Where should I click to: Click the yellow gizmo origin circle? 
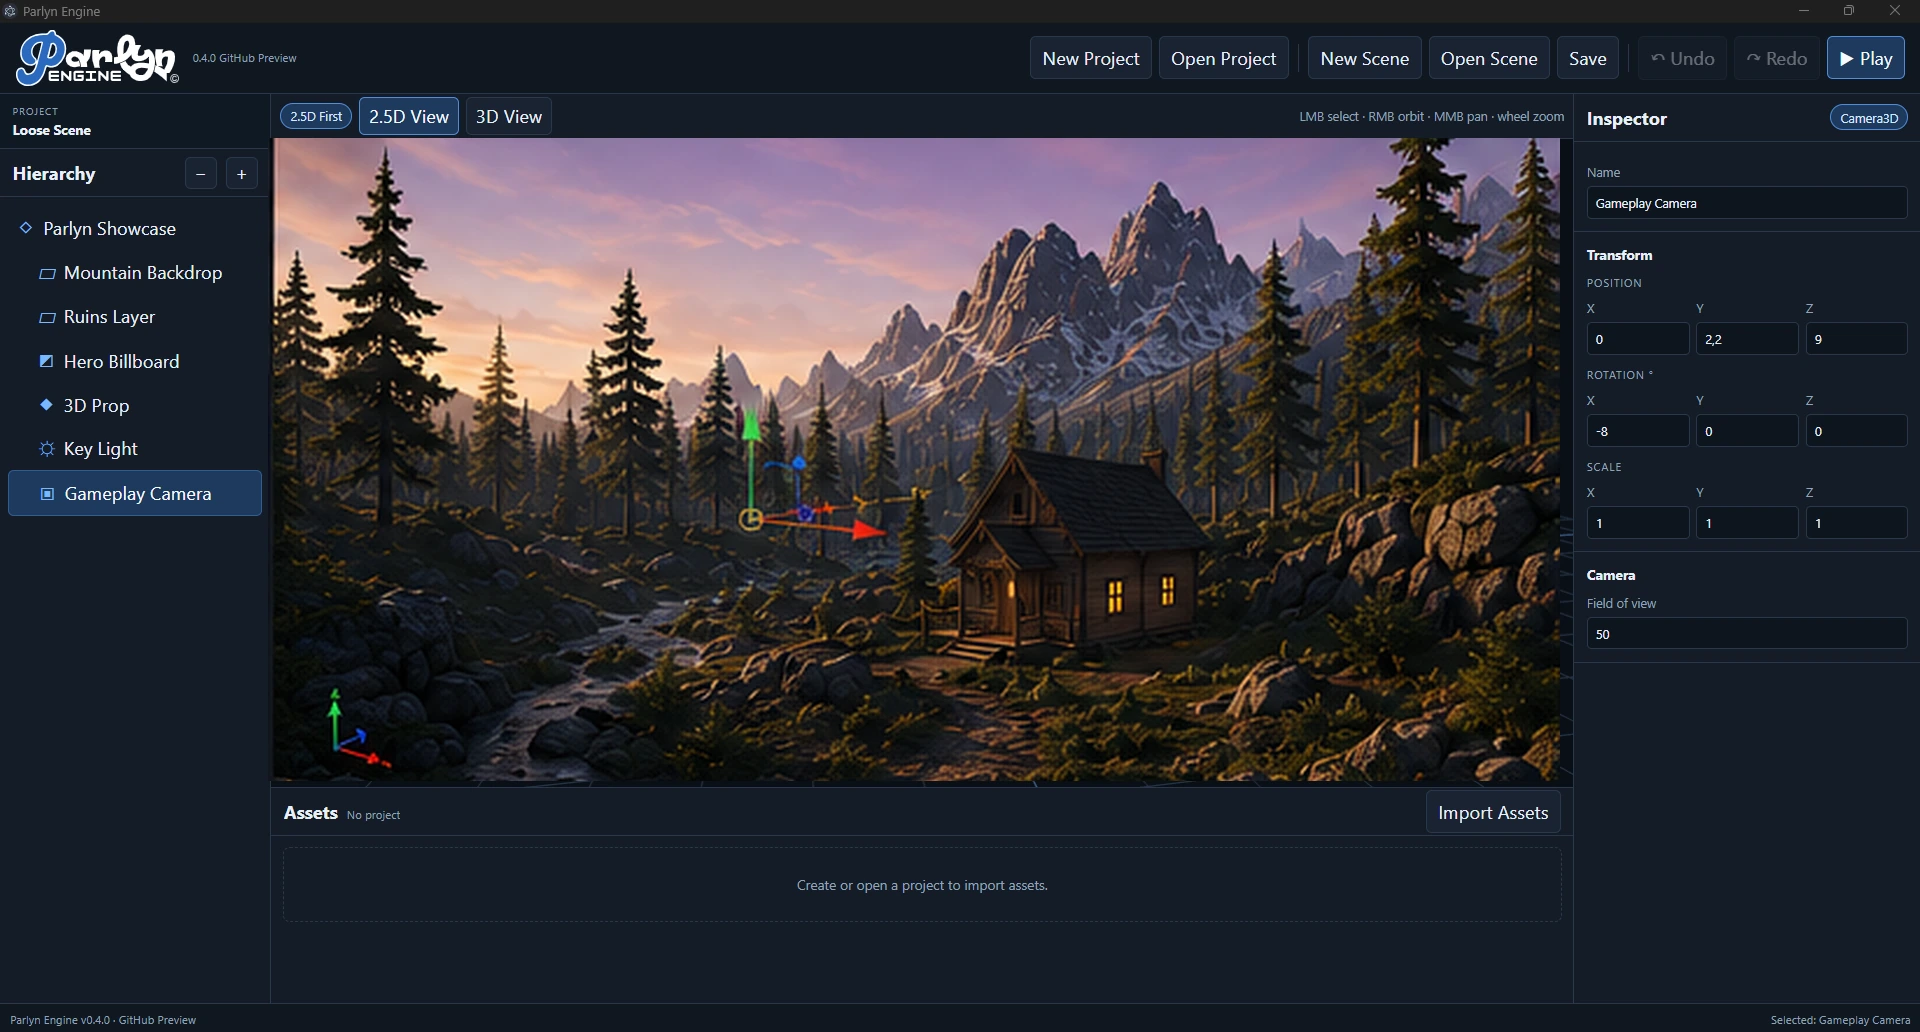click(750, 519)
